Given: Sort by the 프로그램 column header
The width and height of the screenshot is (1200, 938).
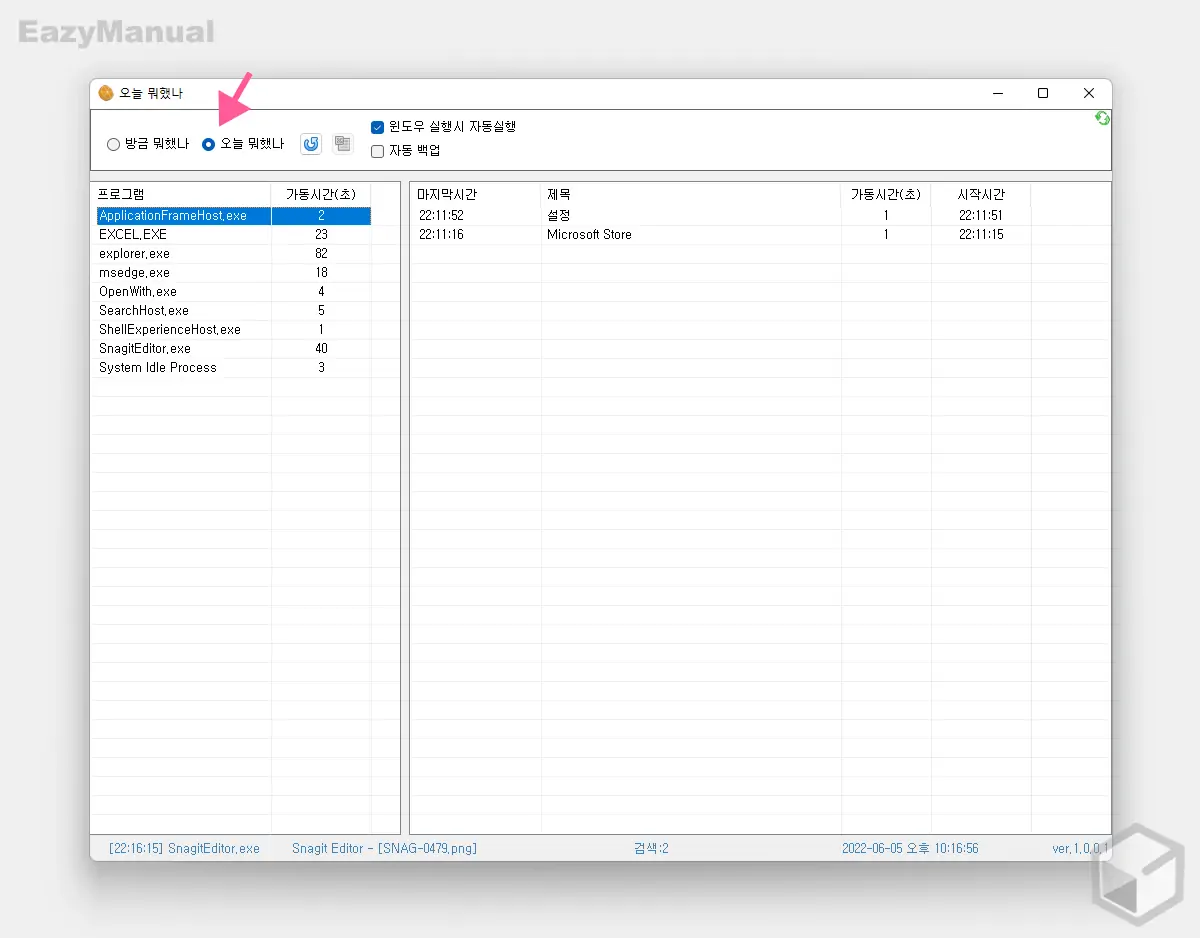Looking at the screenshot, I should 181,194.
